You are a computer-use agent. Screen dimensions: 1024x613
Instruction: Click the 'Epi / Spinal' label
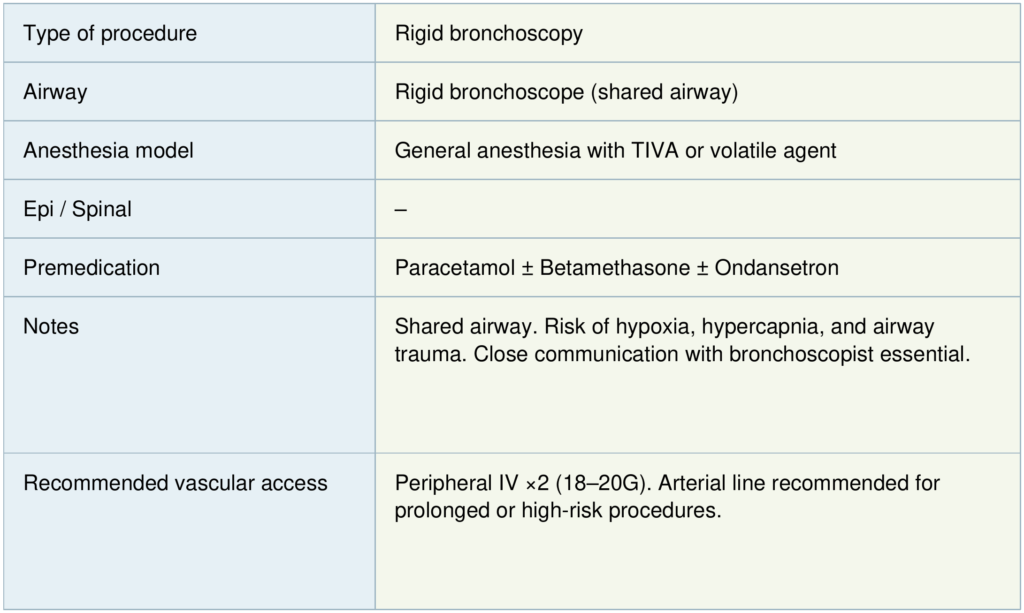coord(78,210)
